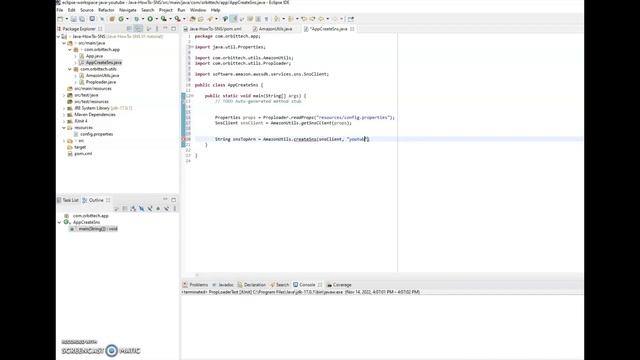Expand the src/test/java folder
Screen dimensions: 640x360
(64, 95)
